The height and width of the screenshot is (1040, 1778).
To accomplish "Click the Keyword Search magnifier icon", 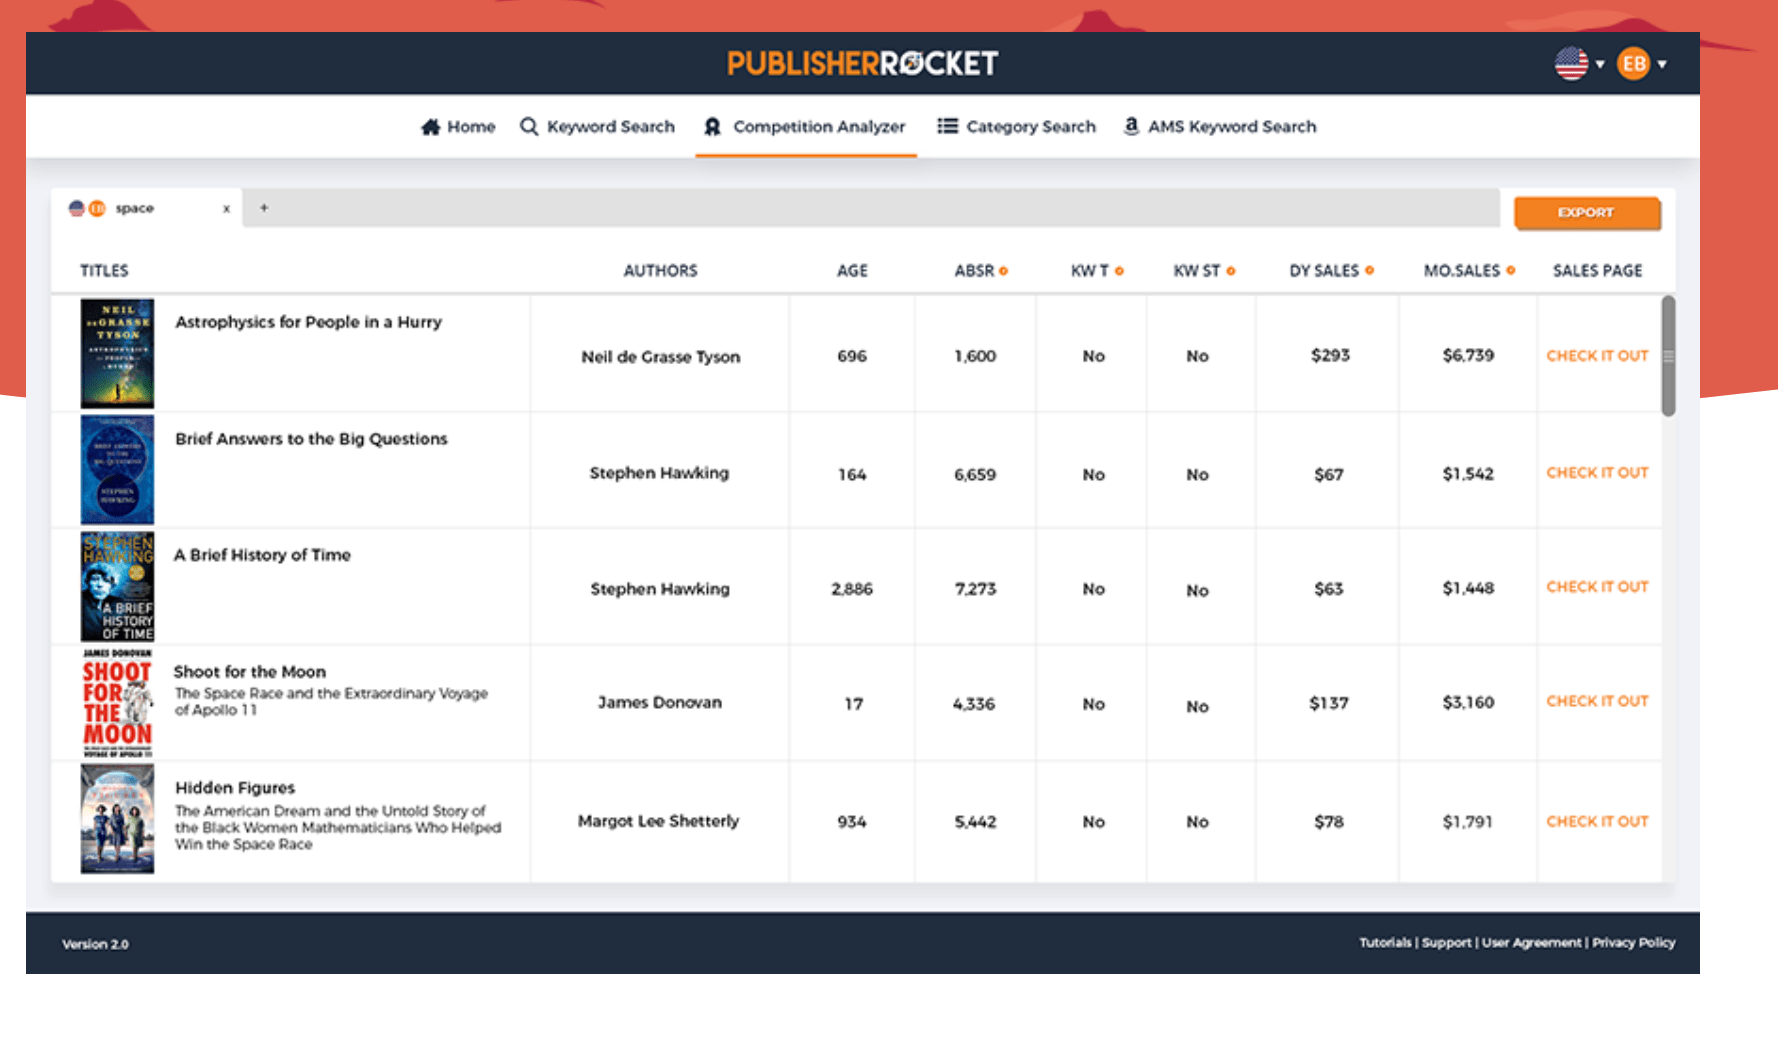I will point(529,127).
